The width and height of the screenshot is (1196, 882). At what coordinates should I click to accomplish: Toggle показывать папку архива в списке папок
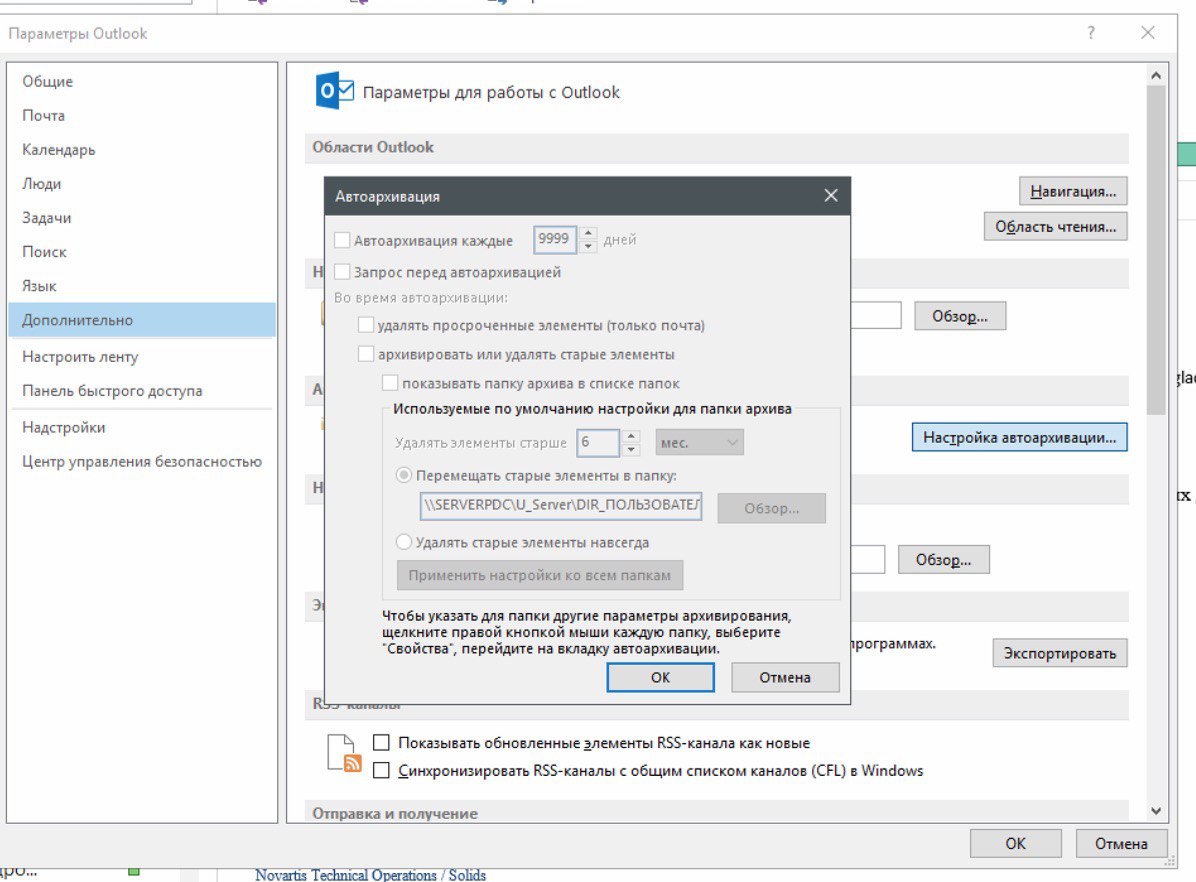tap(390, 383)
